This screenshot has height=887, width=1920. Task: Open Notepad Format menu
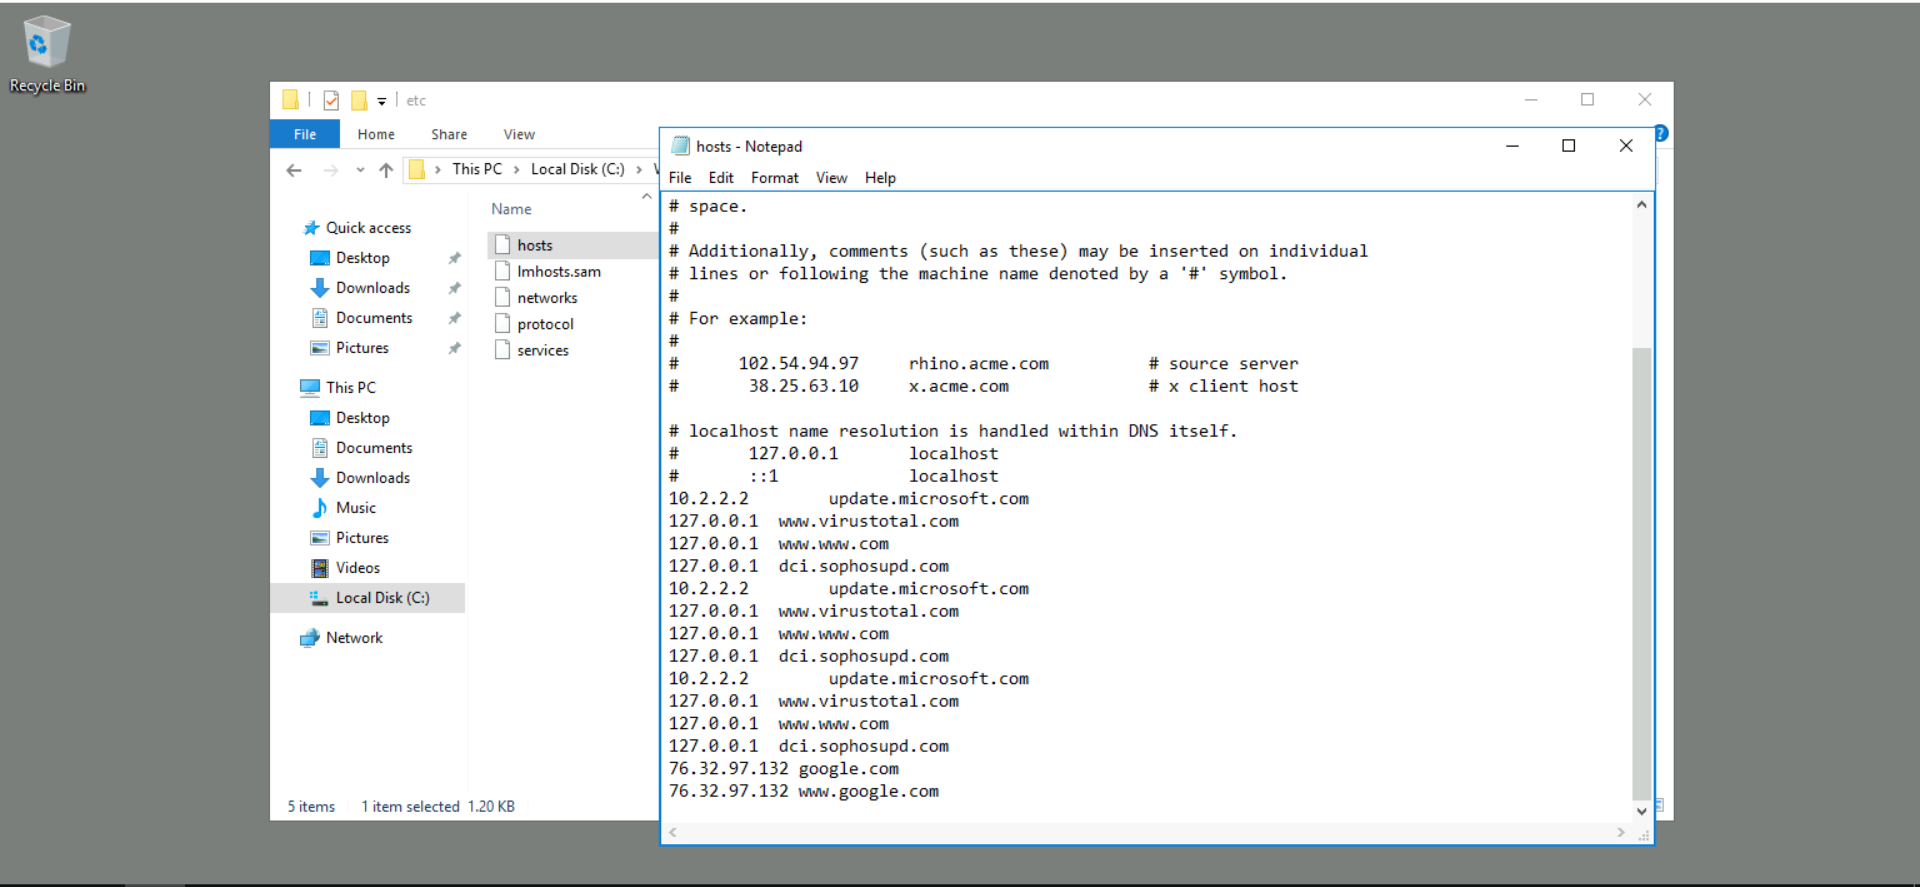point(775,178)
